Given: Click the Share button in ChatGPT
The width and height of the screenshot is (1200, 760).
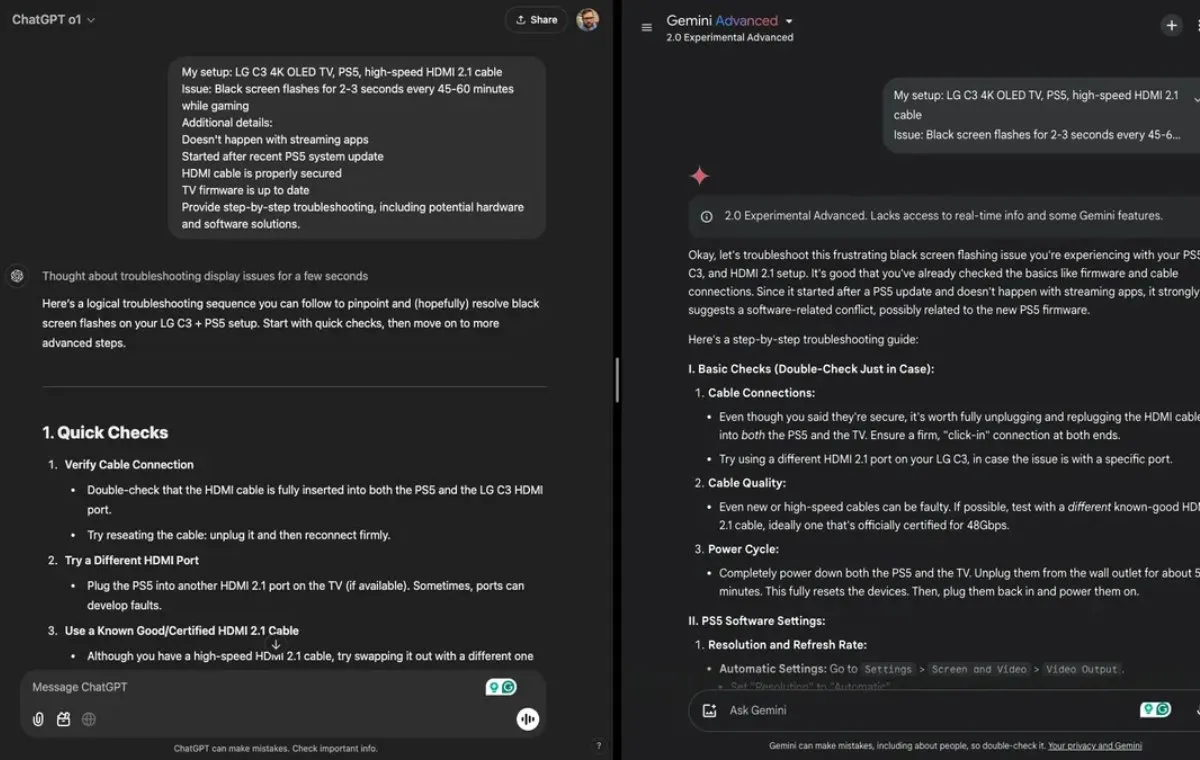Looking at the screenshot, I should point(536,20).
